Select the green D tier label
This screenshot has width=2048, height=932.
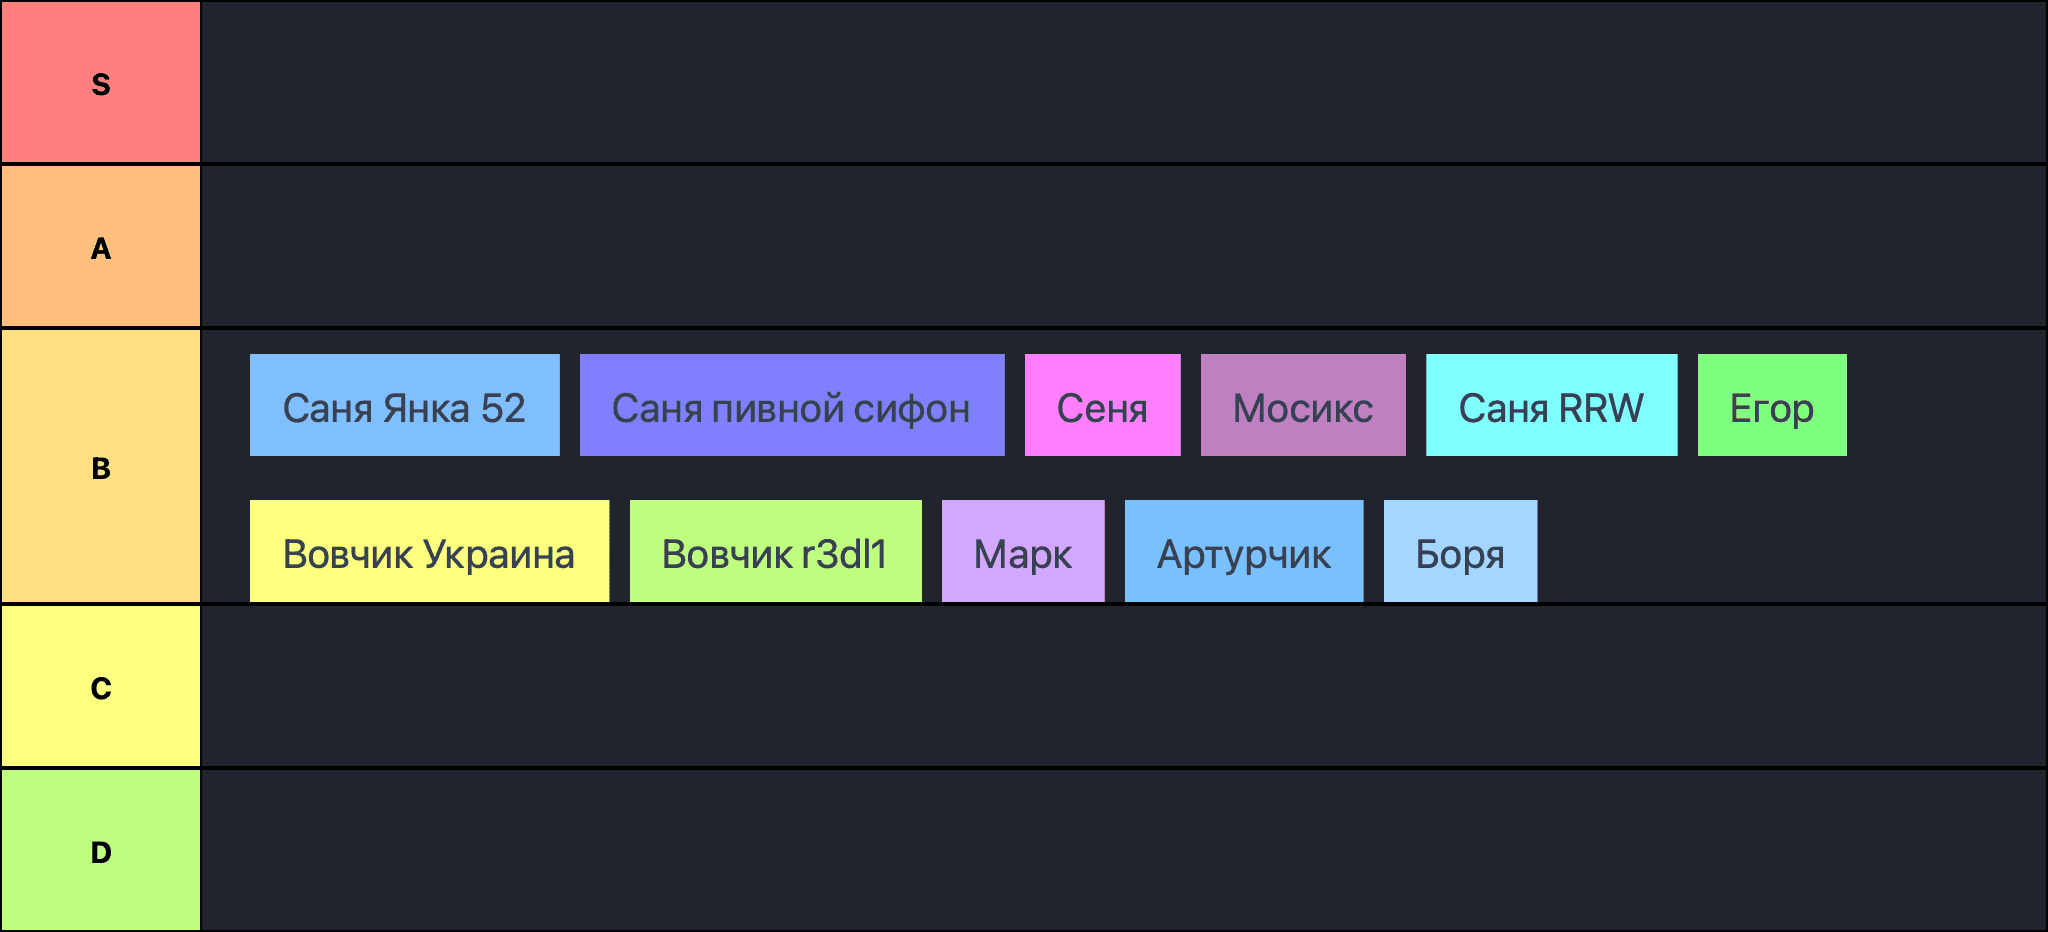point(100,851)
